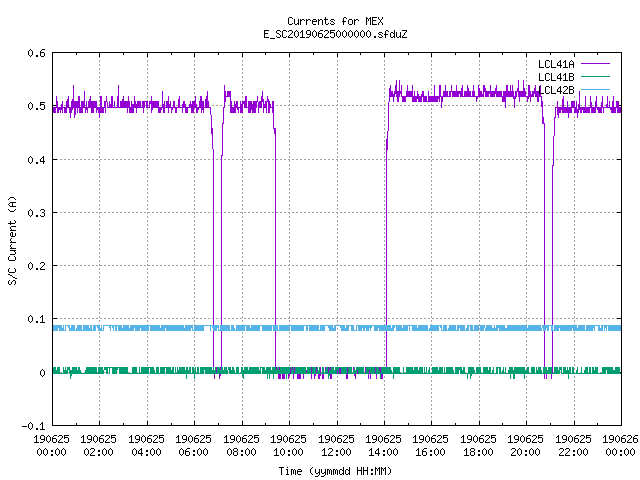Click the 0.1 y-axis tick label

[36, 319]
